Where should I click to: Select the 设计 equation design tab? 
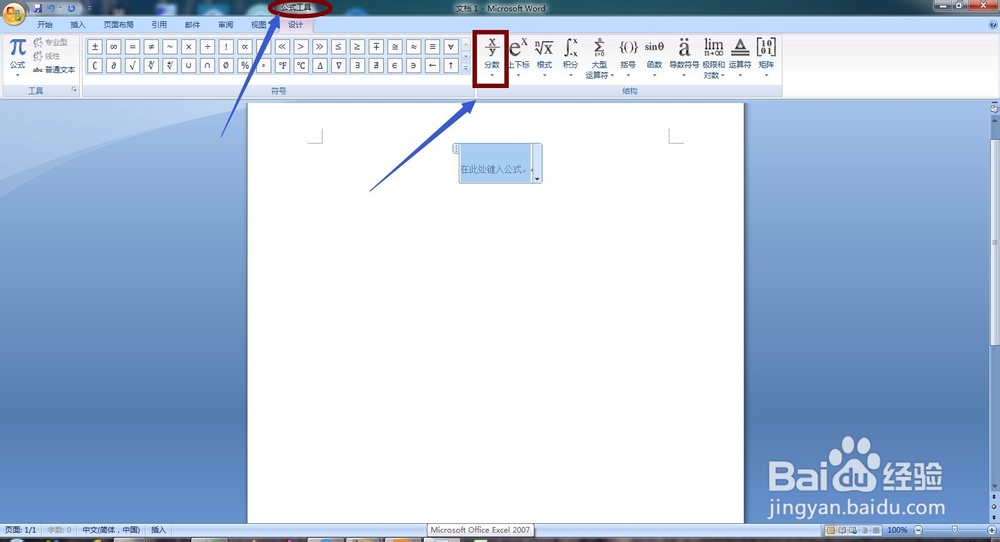(x=295, y=25)
